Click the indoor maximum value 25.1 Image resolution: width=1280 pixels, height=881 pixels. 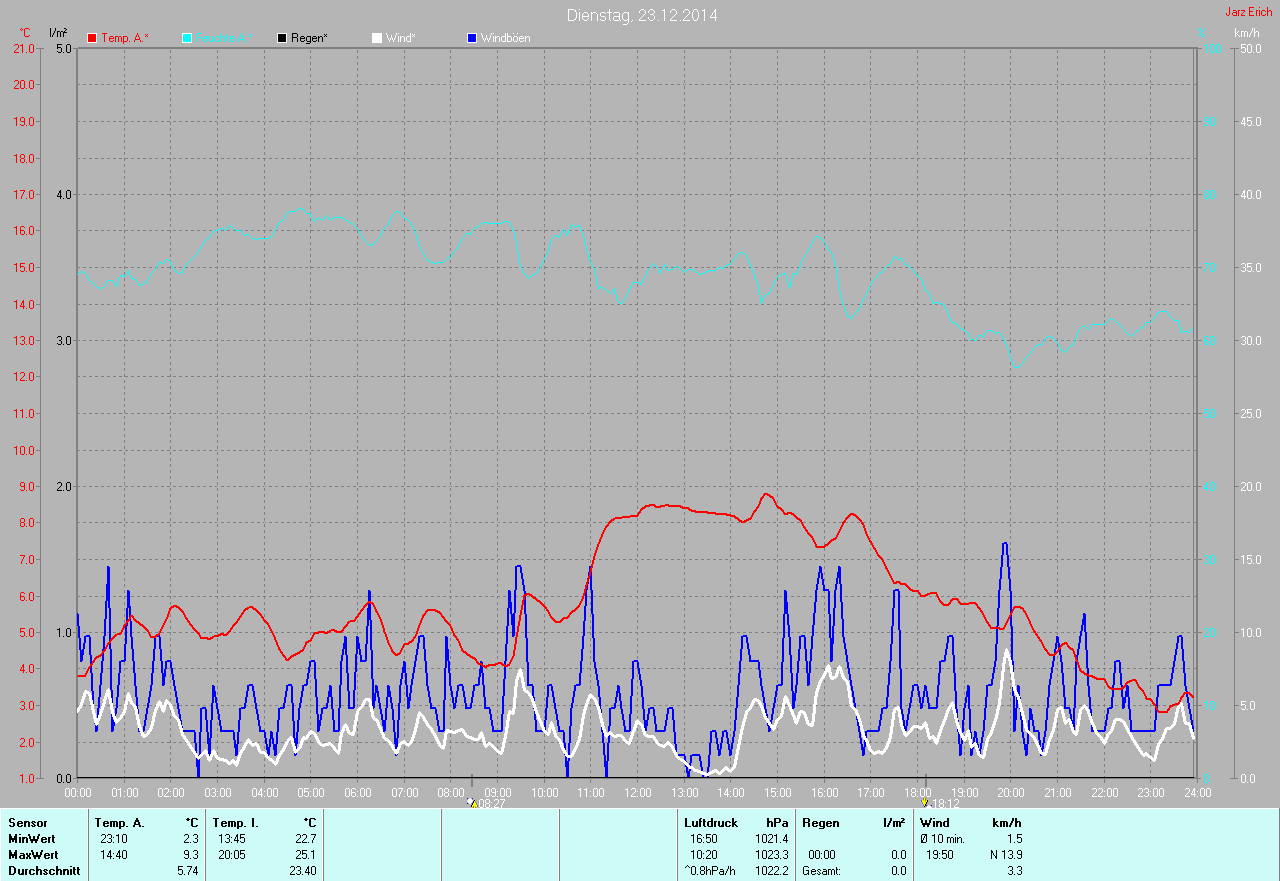point(306,854)
